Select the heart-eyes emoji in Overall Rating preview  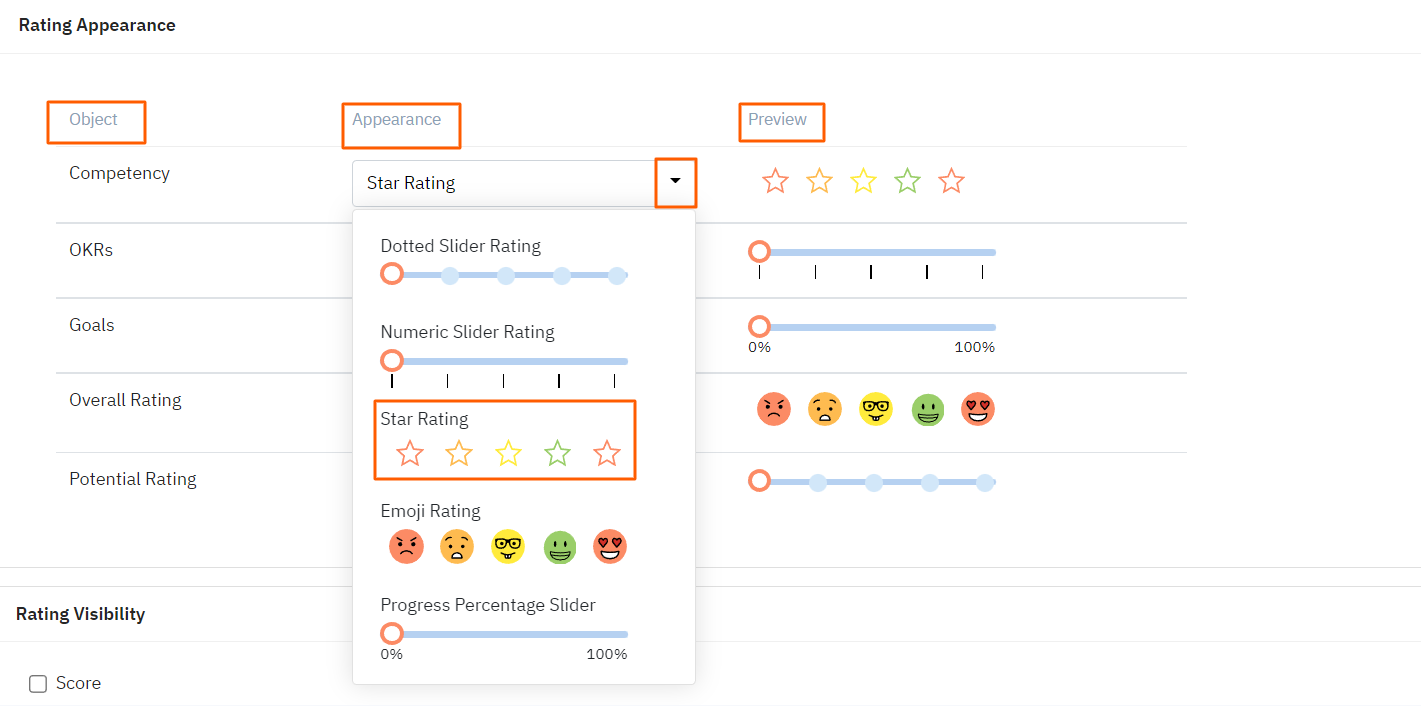point(977,409)
